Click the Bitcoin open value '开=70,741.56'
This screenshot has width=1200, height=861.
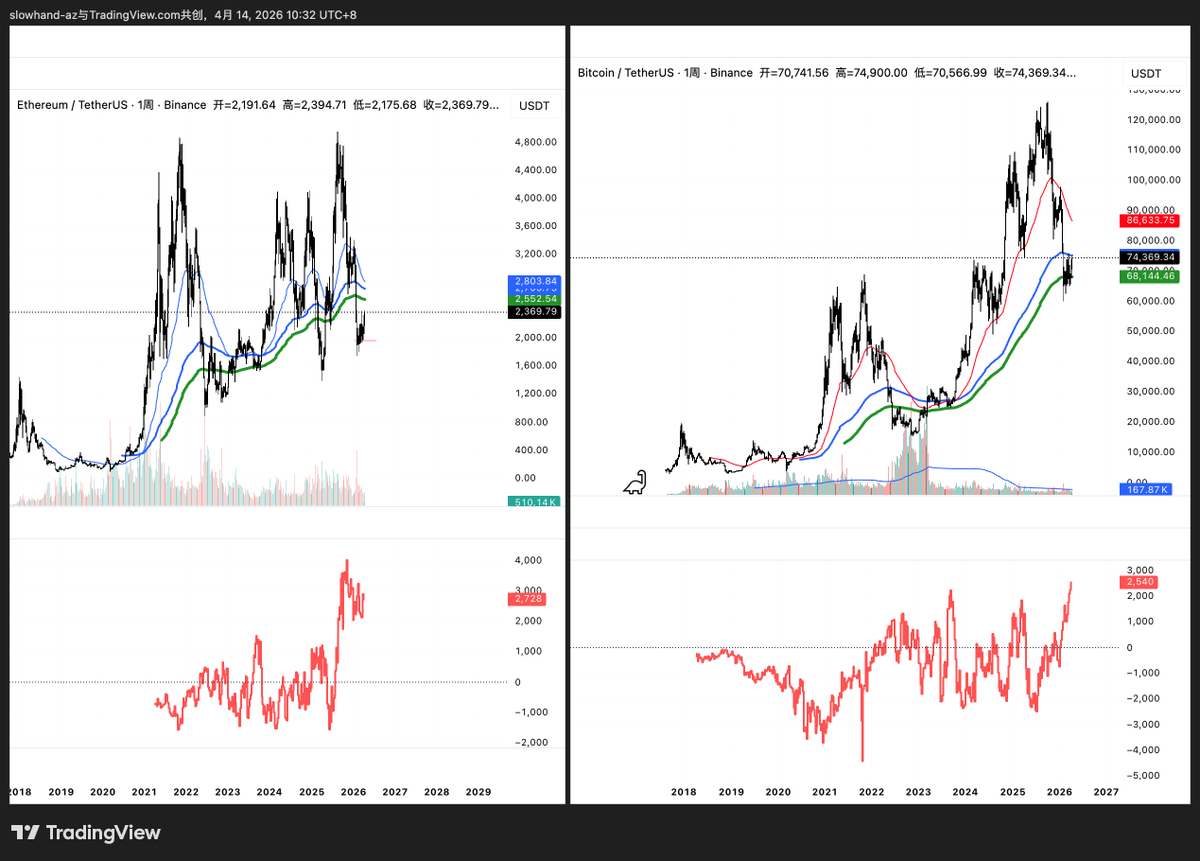pos(795,73)
